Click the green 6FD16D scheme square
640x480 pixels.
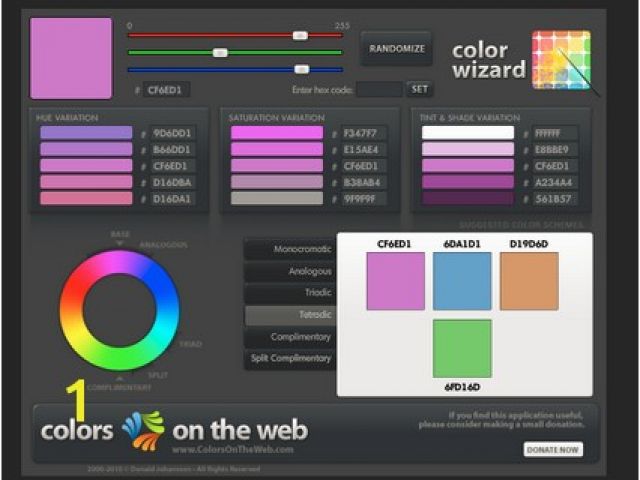coord(462,349)
